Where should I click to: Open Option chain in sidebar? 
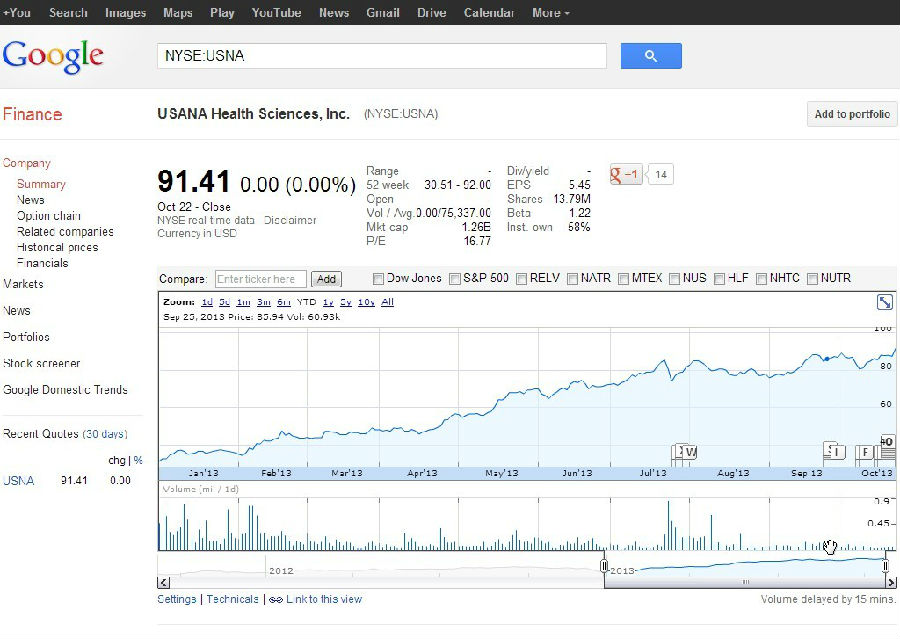[x=49, y=216]
